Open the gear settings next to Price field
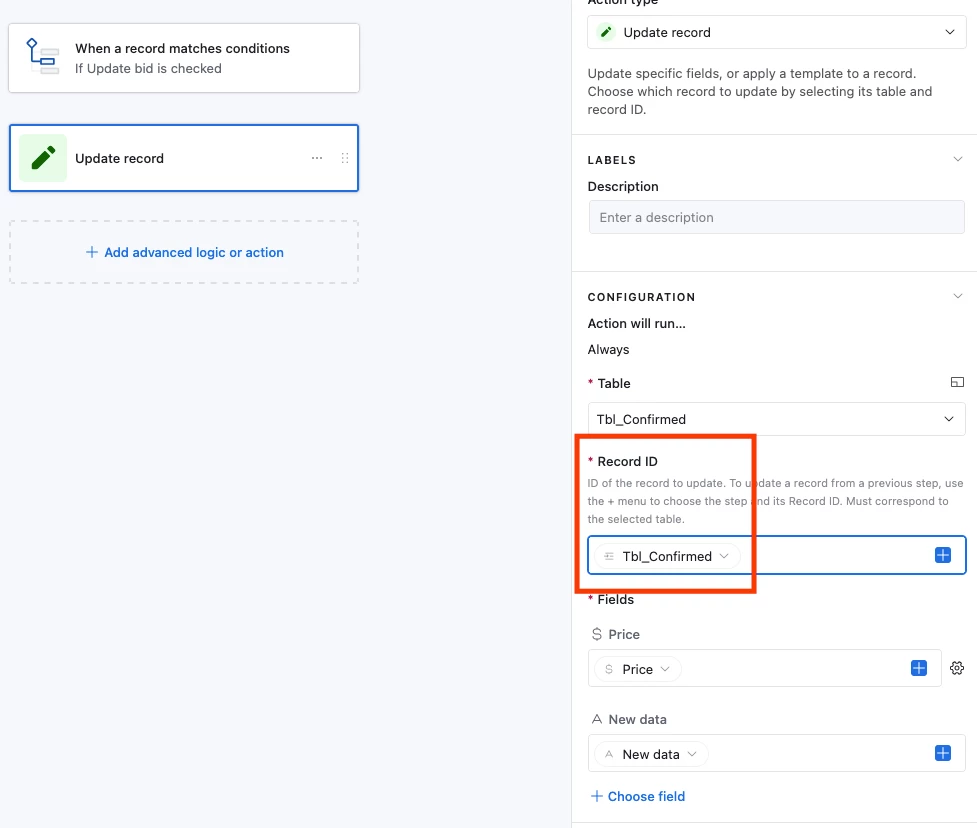Screen dimensions: 977x828 957,669
